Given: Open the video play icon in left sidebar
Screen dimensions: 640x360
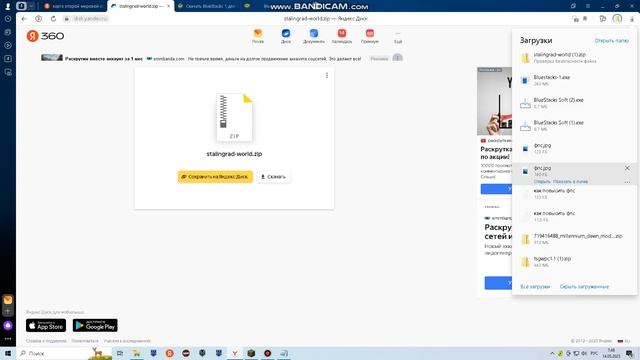Looking at the screenshot, I should 8,45.
